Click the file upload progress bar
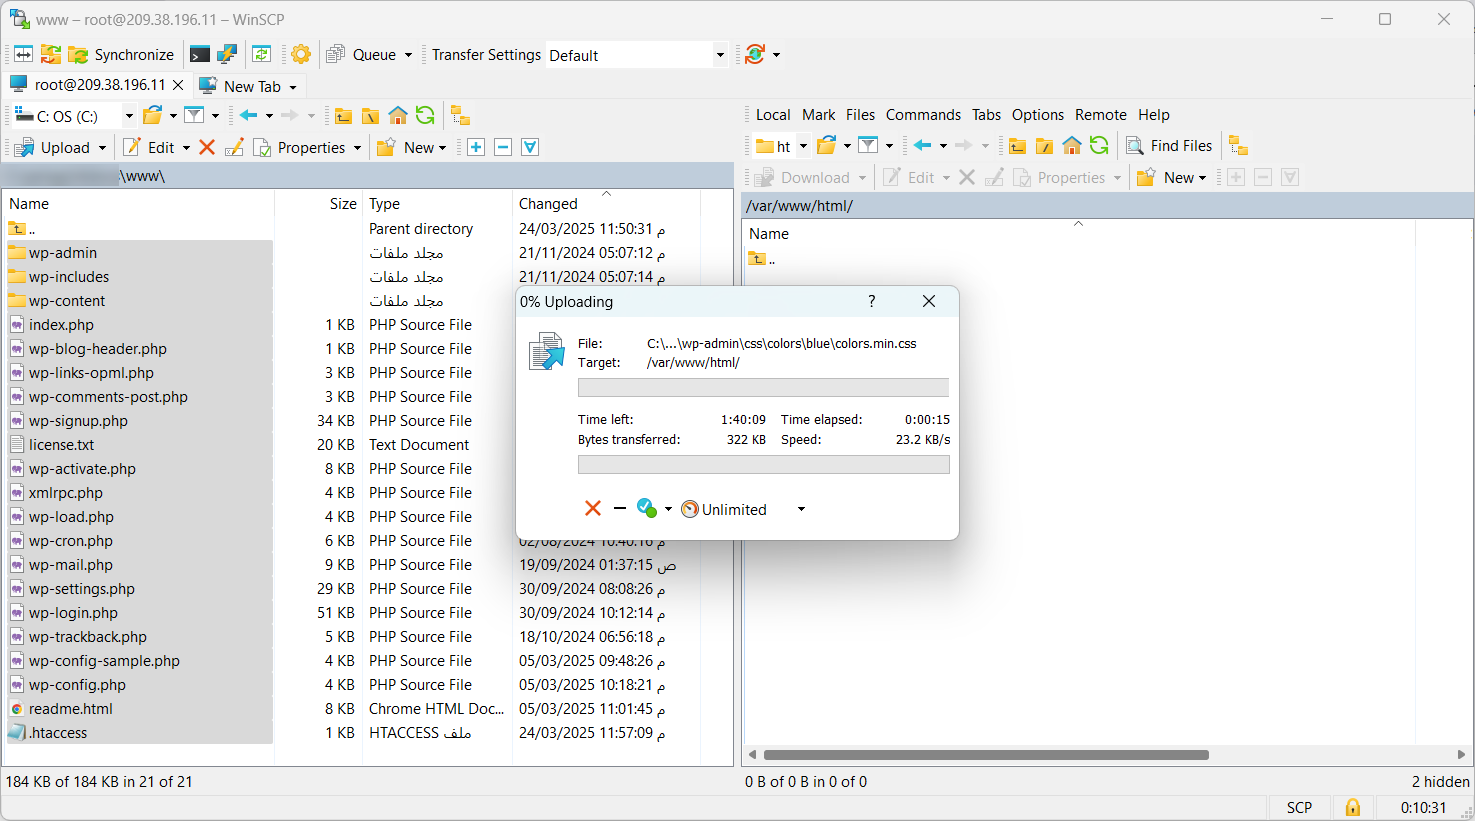 (763, 387)
